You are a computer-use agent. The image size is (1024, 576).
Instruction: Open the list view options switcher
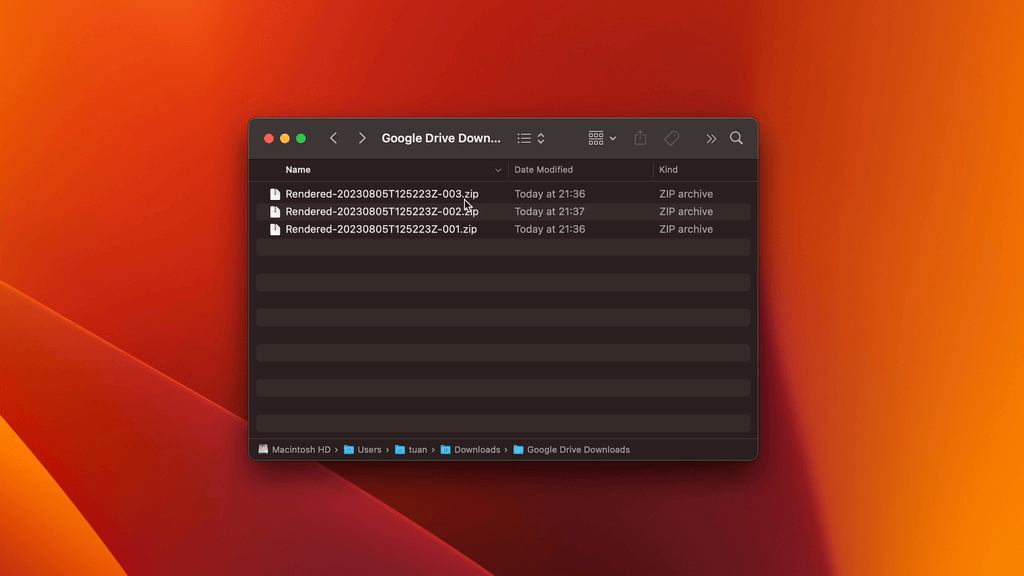[x=531, y=138]
